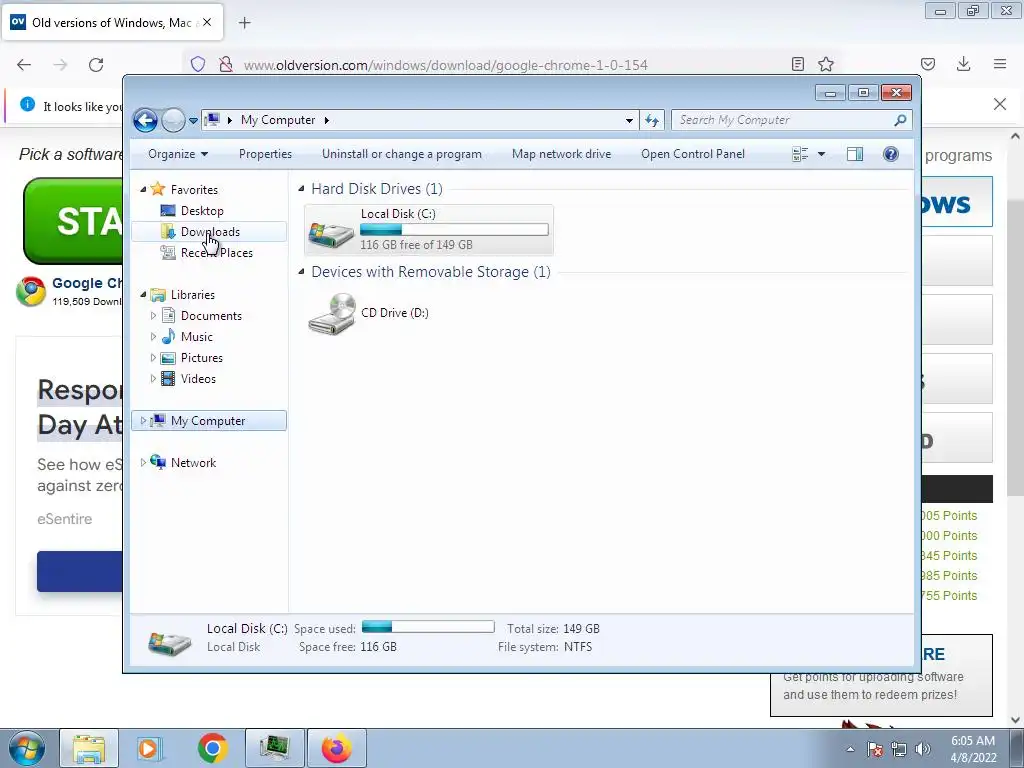1024x768 pixels.
Task: Click My Computer breadcrumb in address bar
Action: coord(278,120)
